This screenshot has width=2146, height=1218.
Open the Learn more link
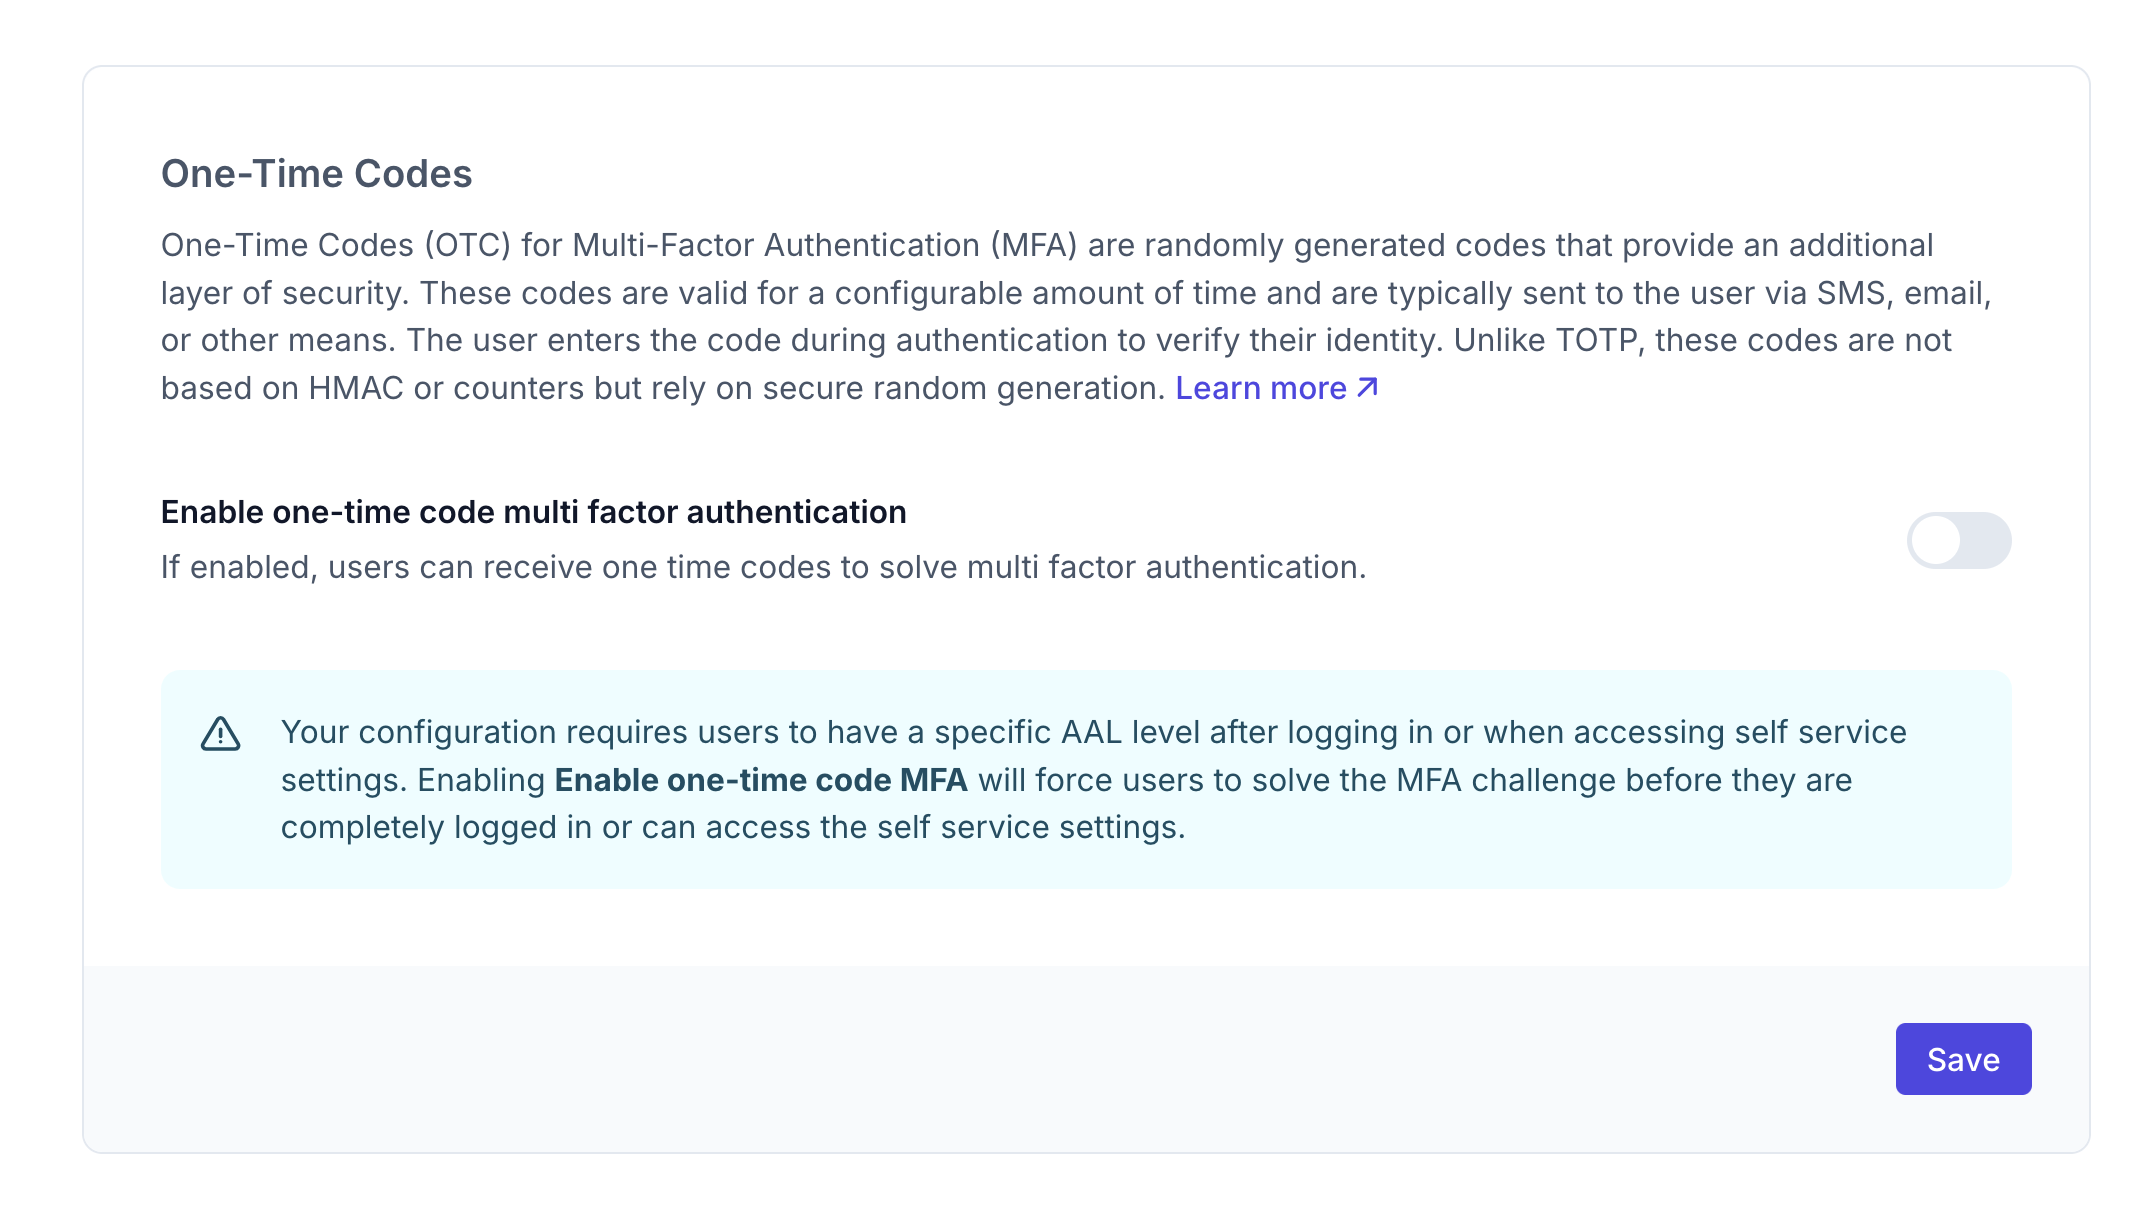pyautogui.click(x=1261, y=388)
